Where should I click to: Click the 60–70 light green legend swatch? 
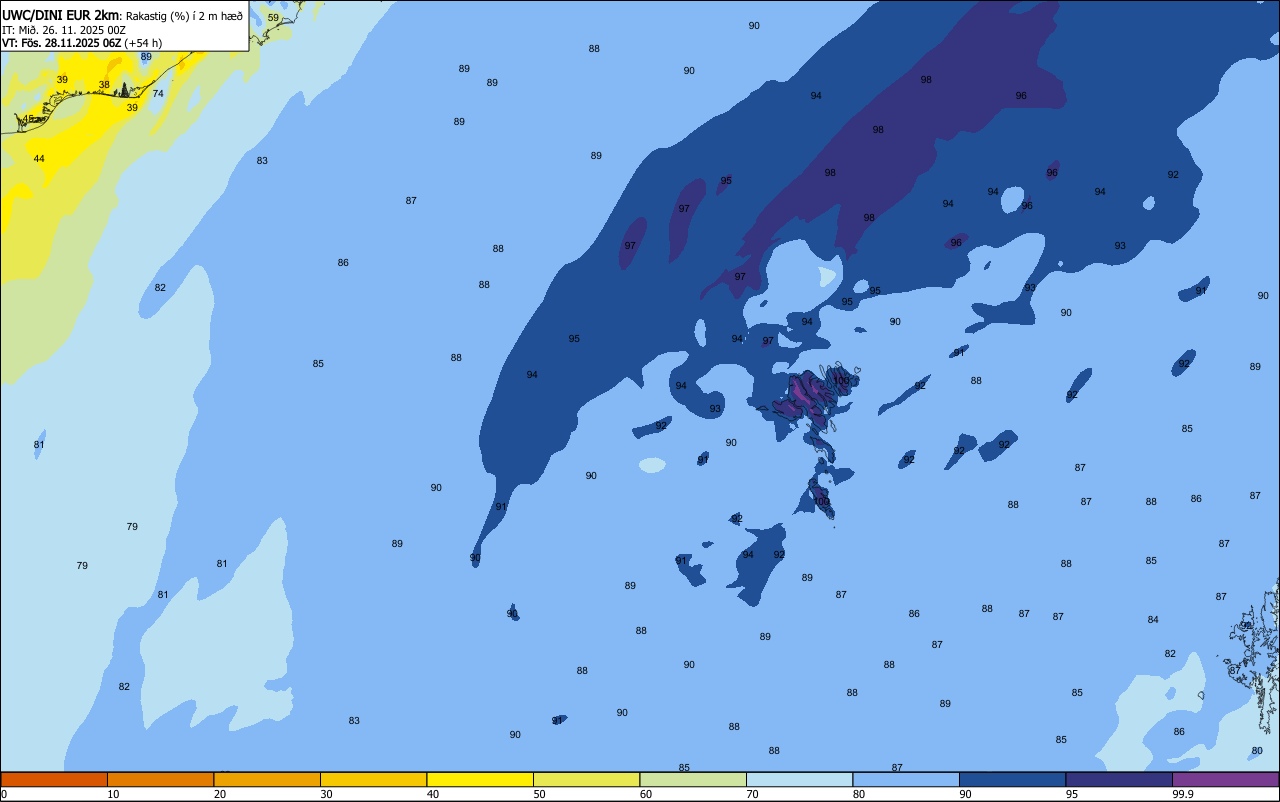[x=693, y=779]
